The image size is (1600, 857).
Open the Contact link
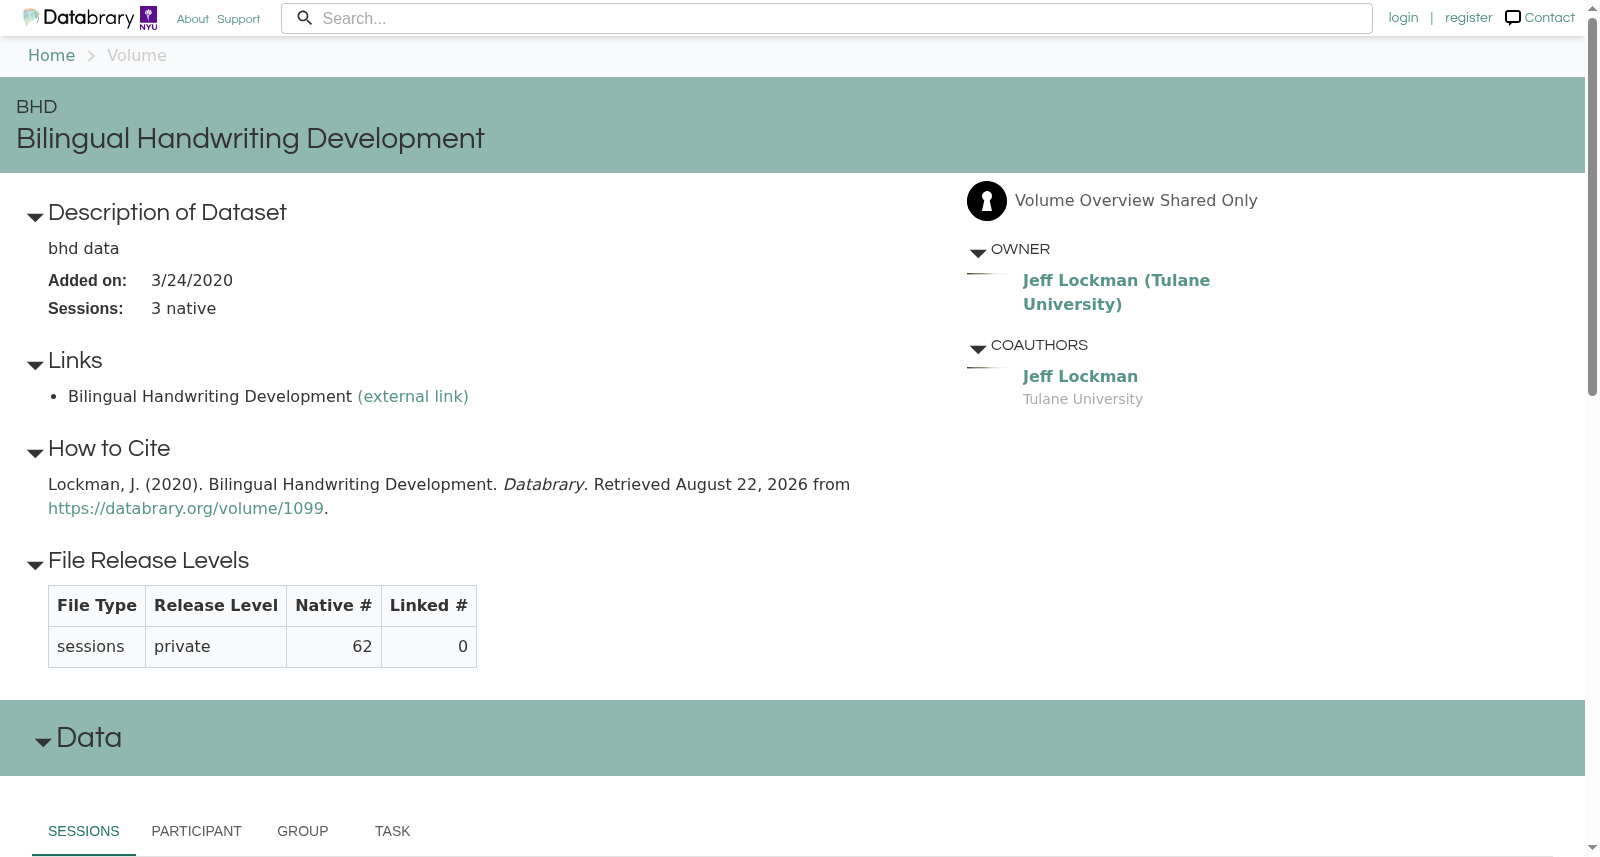(1549, 18)
